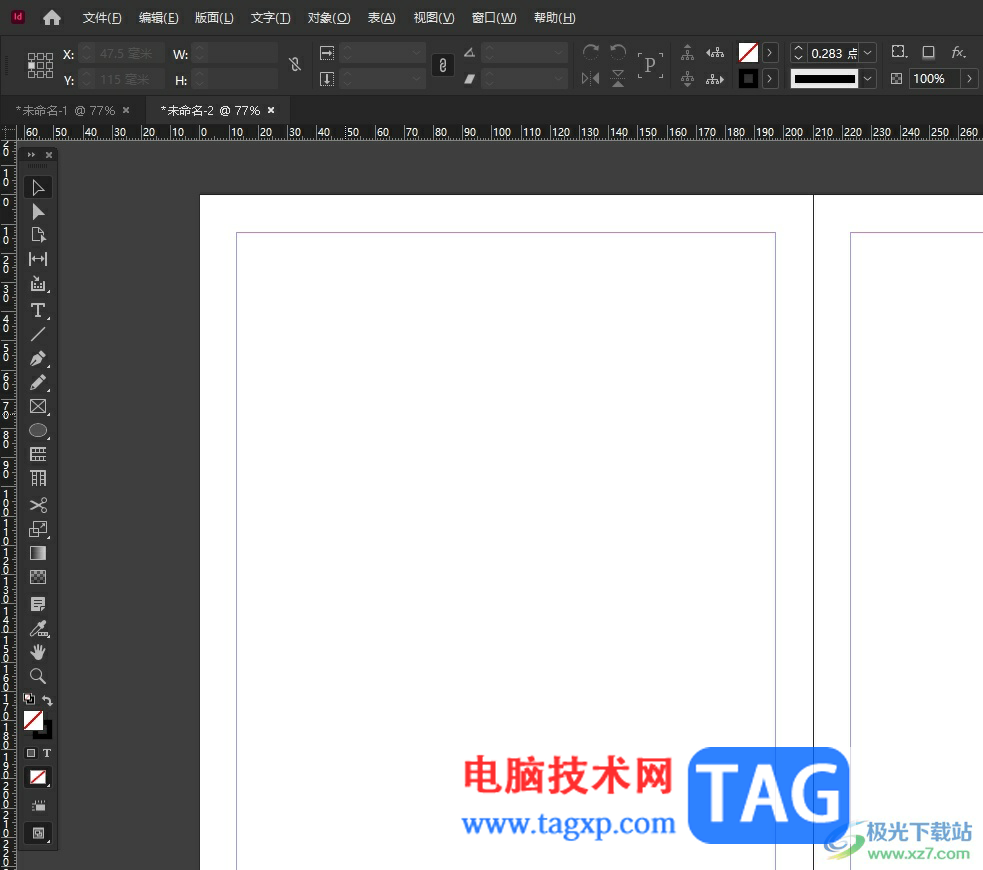Click the stroke weight 0.283 field
983x870 pixels.
point(833,53)
